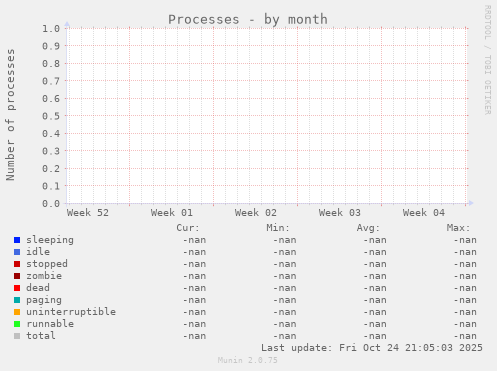Click the green runnable legend swatch
Image resolution: width=497 pixels, height=371 pixels.
click(17, 324)
